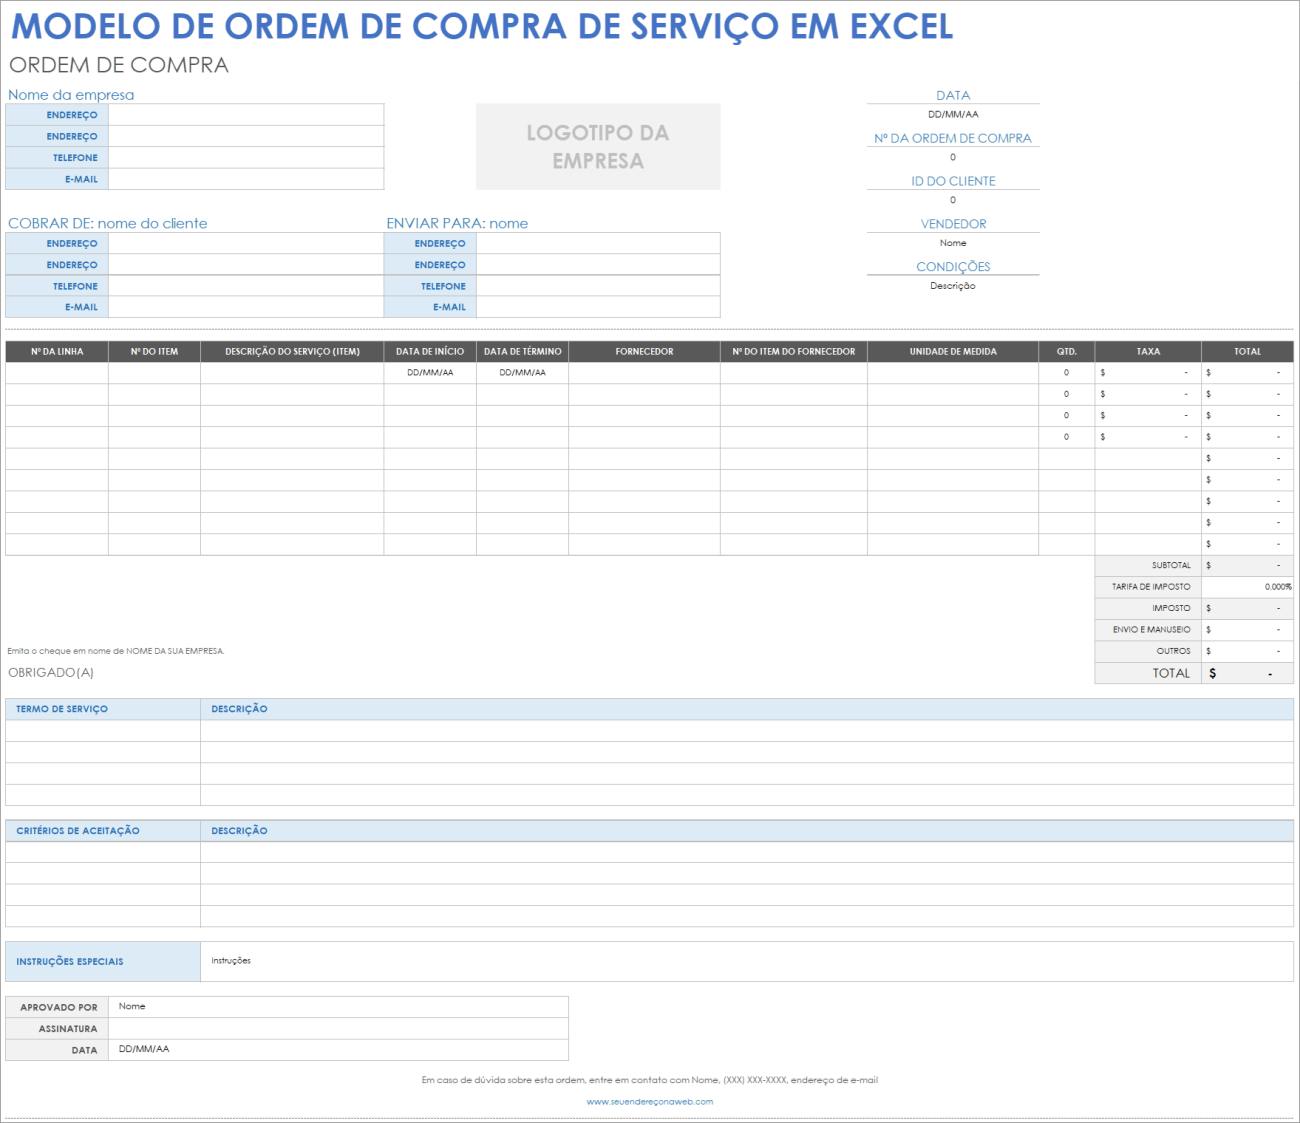Screen dimensions: 1300x1123
Task: Click the ID DO CLIENTE value cell
Action: coord(953,200)
